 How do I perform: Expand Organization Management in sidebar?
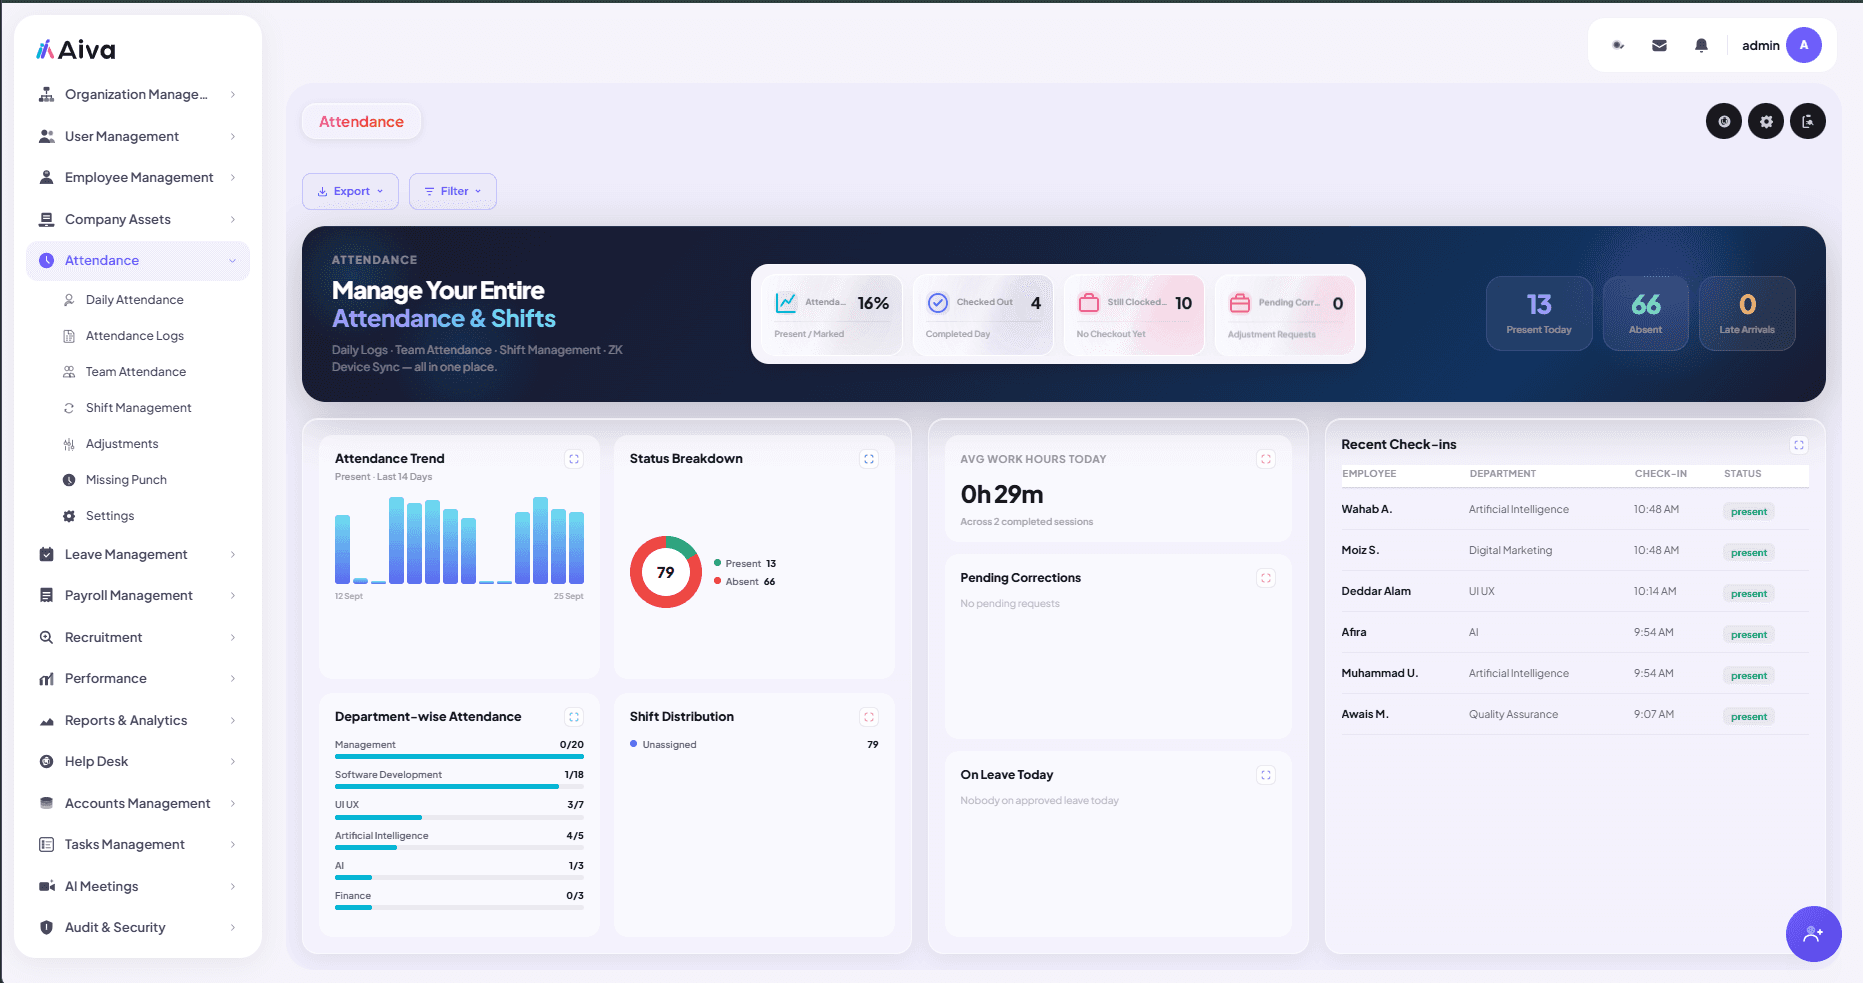click(x=138, y=95)
